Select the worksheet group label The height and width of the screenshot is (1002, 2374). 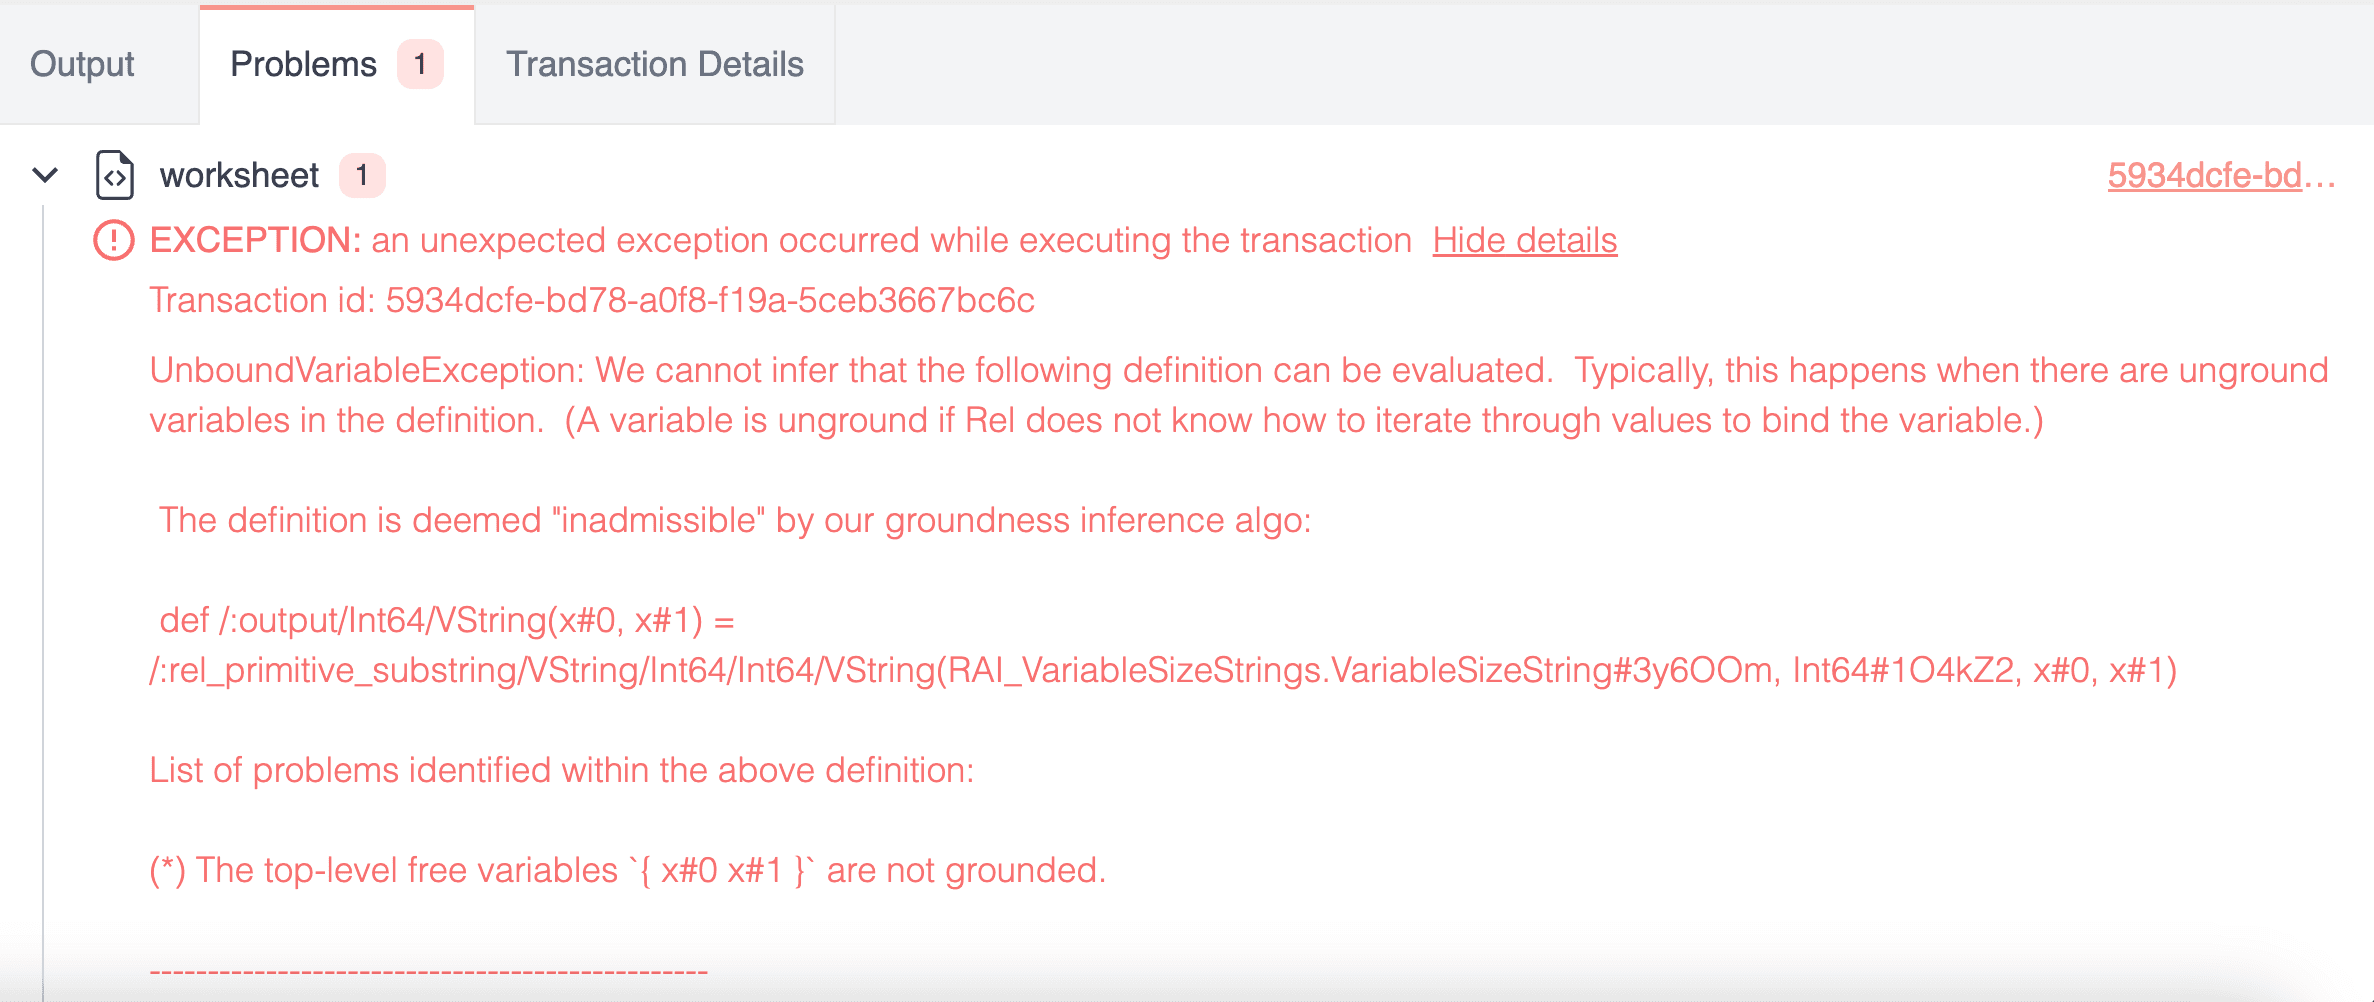click(239, 176)
